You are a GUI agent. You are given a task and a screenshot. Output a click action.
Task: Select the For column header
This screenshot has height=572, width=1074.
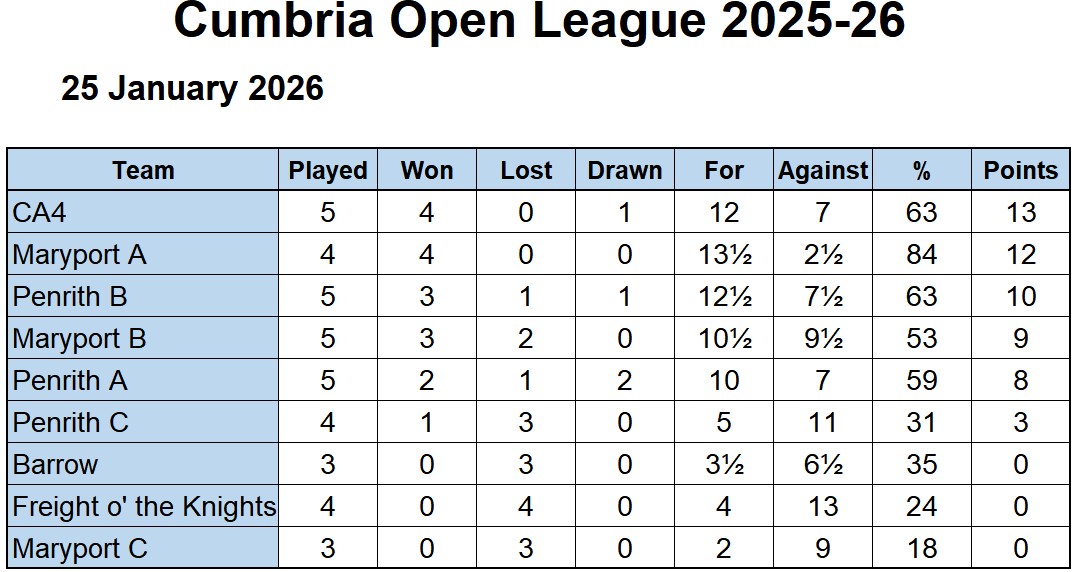(724, 170)
